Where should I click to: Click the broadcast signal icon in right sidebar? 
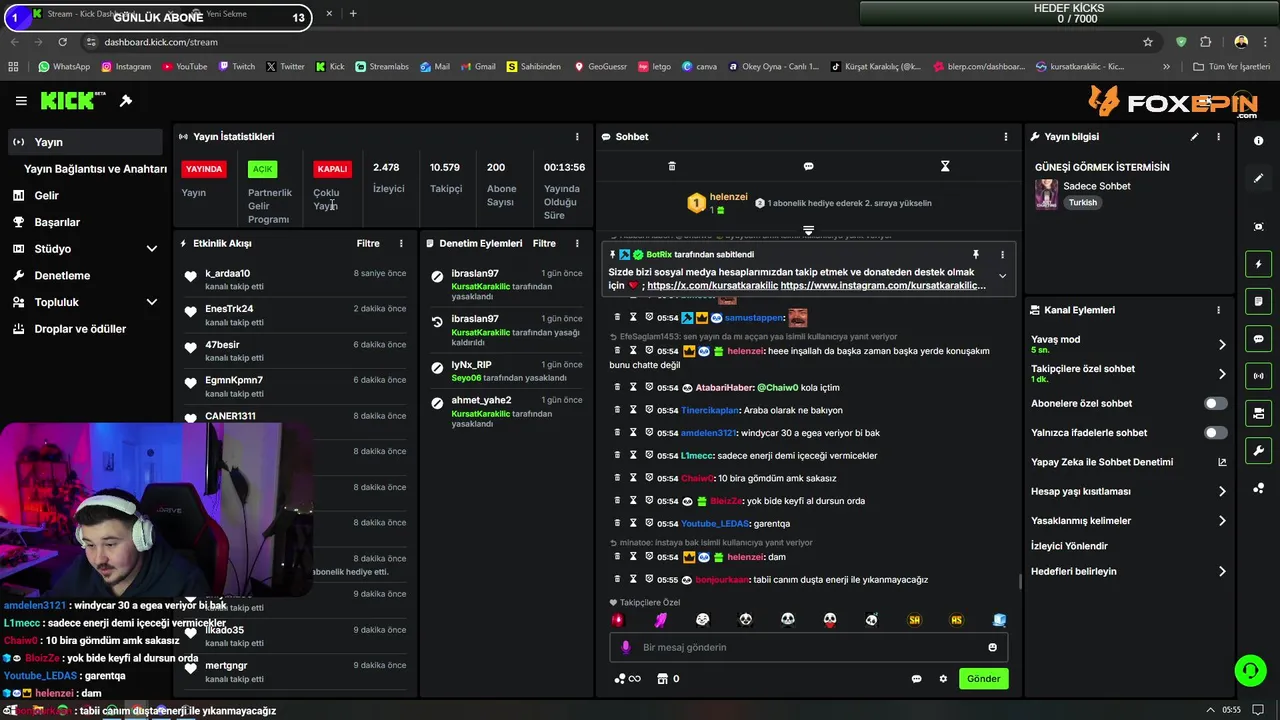coord(1259,376)
